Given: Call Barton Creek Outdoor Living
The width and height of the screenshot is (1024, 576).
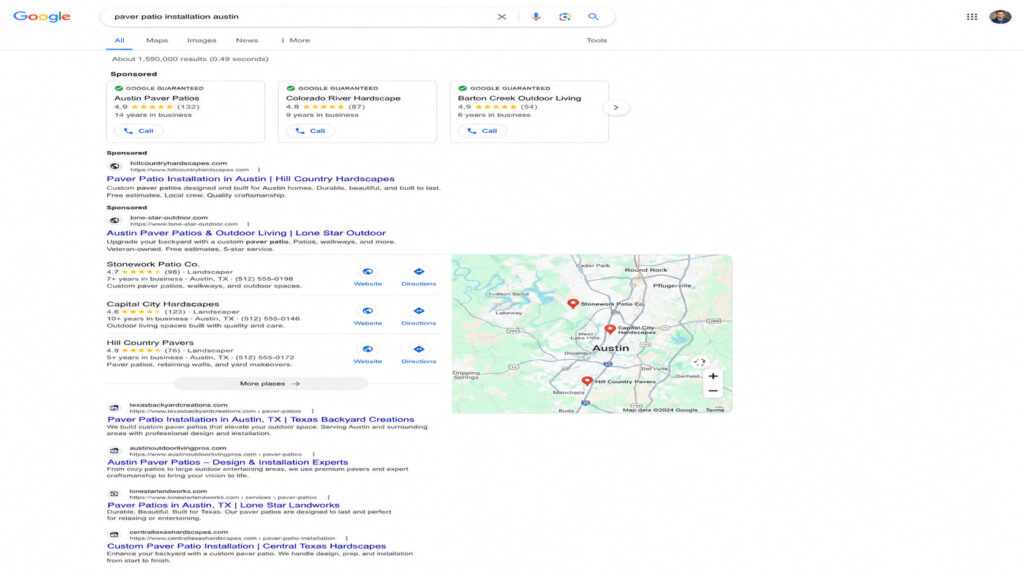Looking at the screenshot, I should 482,131.
